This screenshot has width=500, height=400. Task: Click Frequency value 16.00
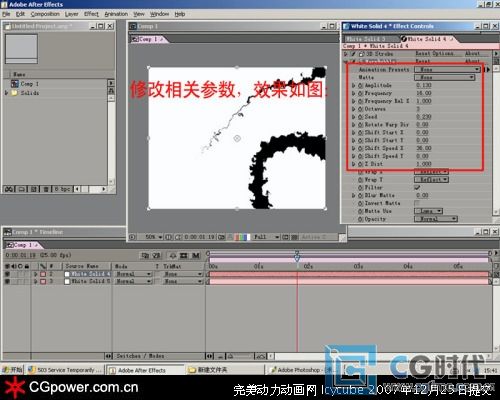(424, 93)
